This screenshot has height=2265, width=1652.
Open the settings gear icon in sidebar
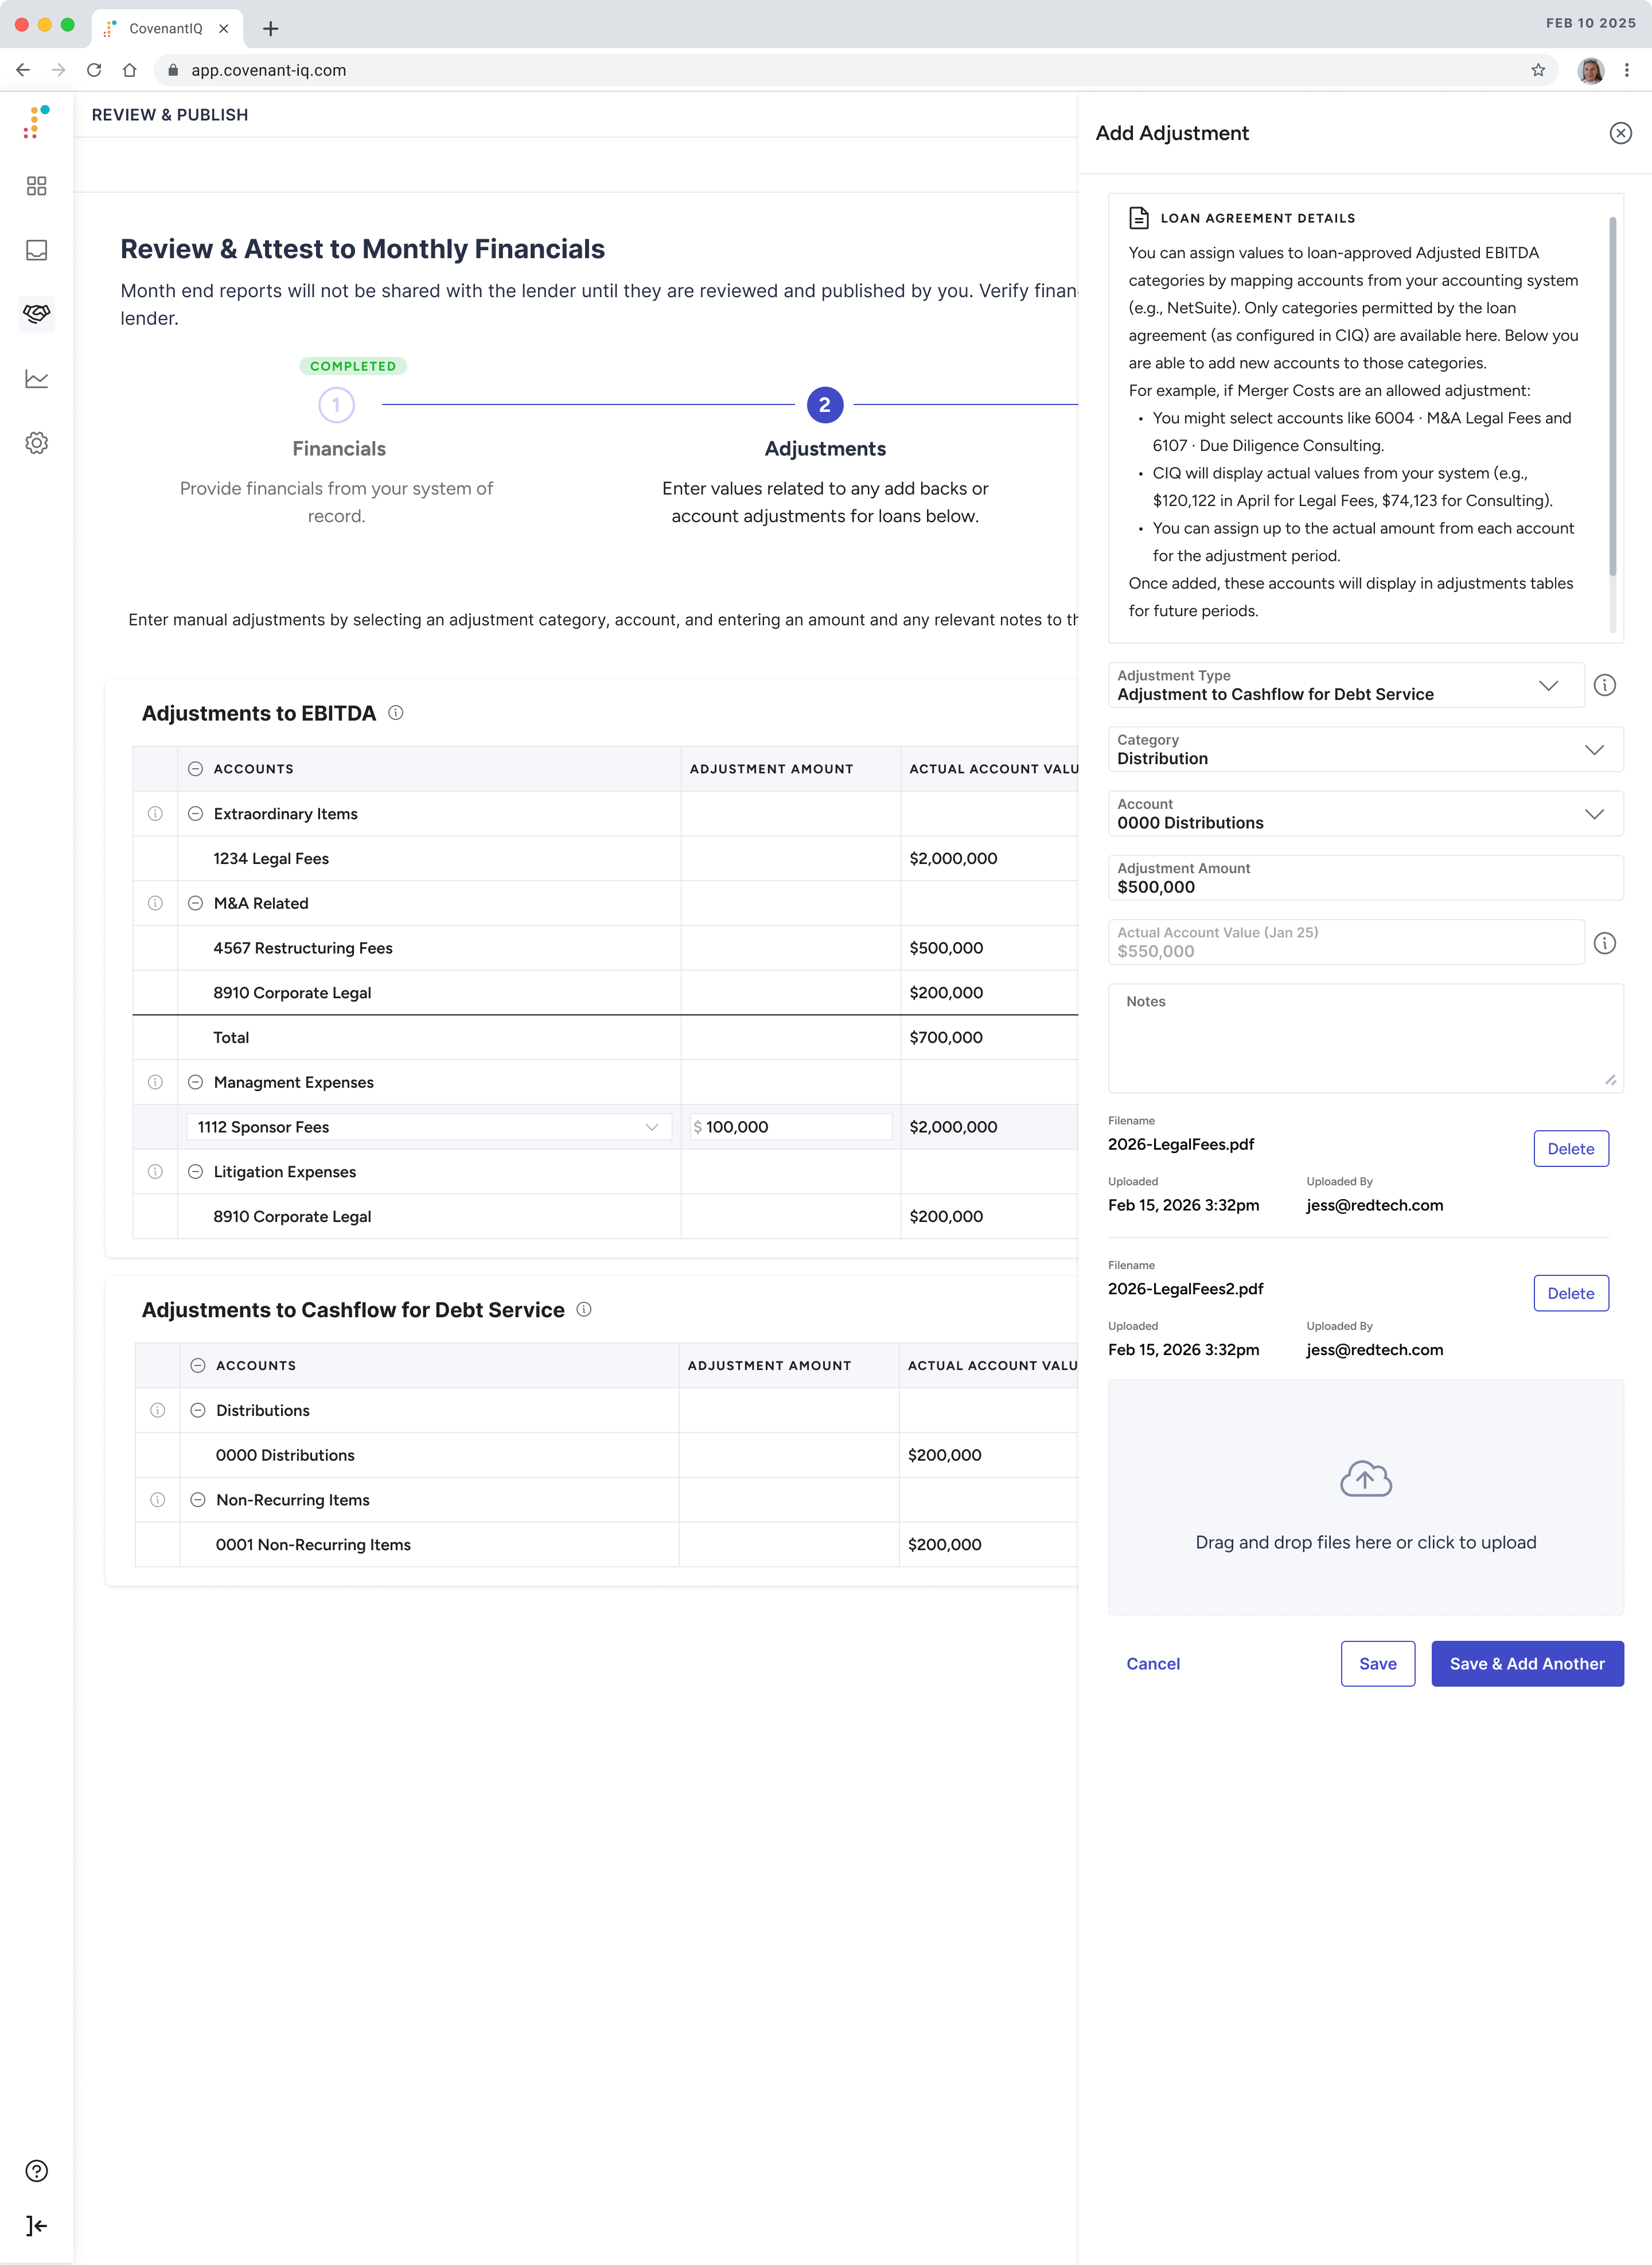pyautogui.click(x=37, y=443)
